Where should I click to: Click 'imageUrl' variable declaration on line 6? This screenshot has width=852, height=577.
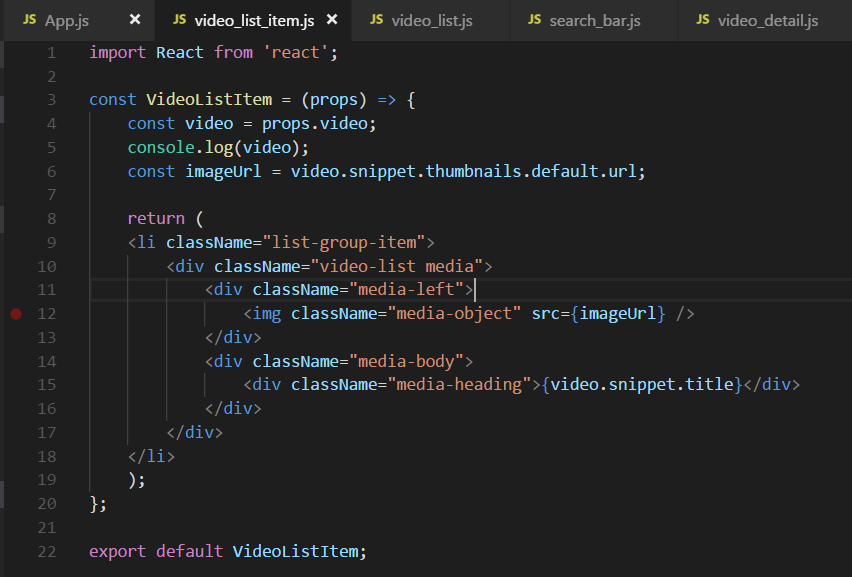click(223, 172)
